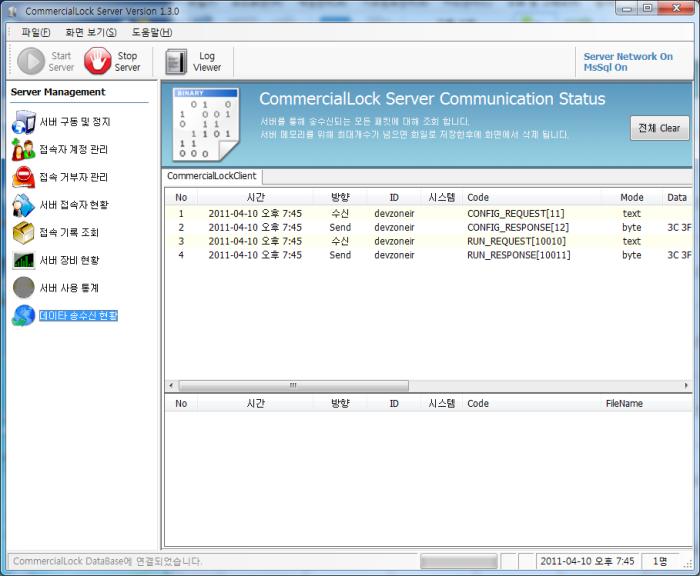Click the 전체 Clear button
This screenshot has width=700, height=576.
point(659,128)
